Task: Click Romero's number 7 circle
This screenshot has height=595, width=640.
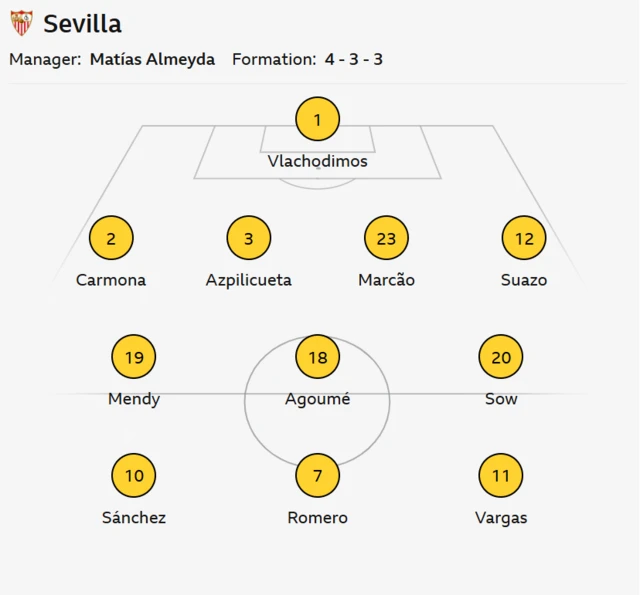Action: click(318, 476)
